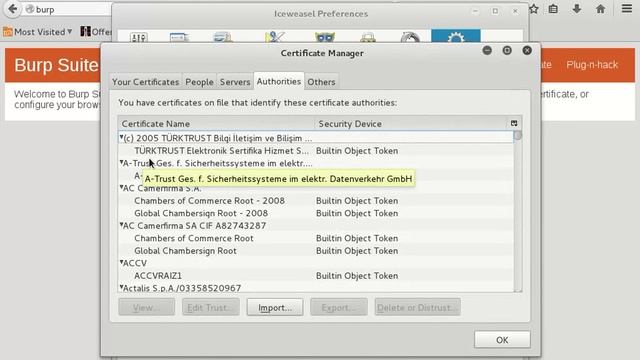Screen dimensions: 640x360
Task: Click the Import... button
Action: pos(275,307)
